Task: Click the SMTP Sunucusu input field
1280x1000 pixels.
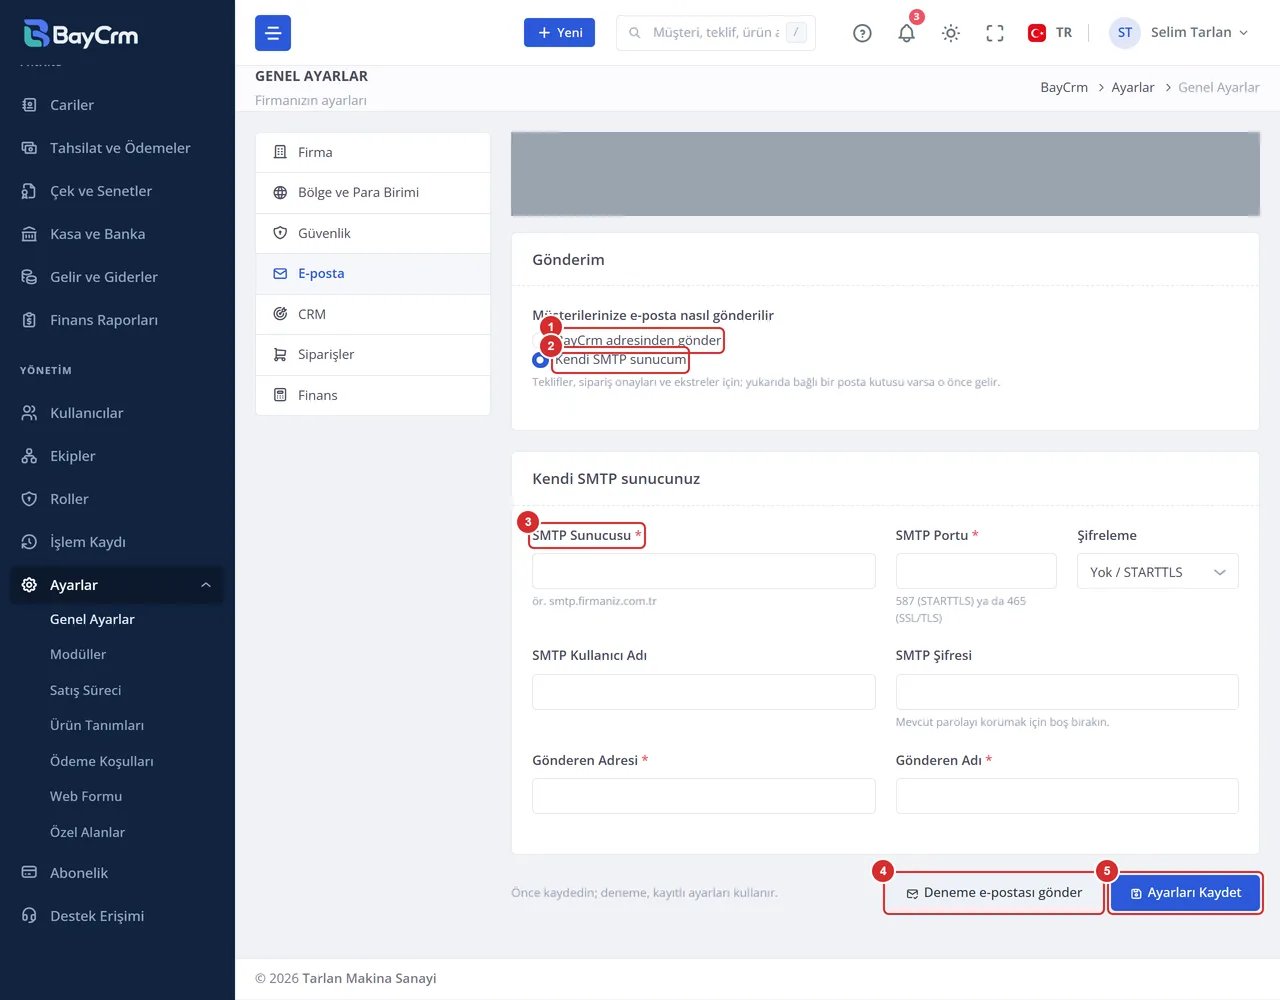Action: [x=704, y=571]
